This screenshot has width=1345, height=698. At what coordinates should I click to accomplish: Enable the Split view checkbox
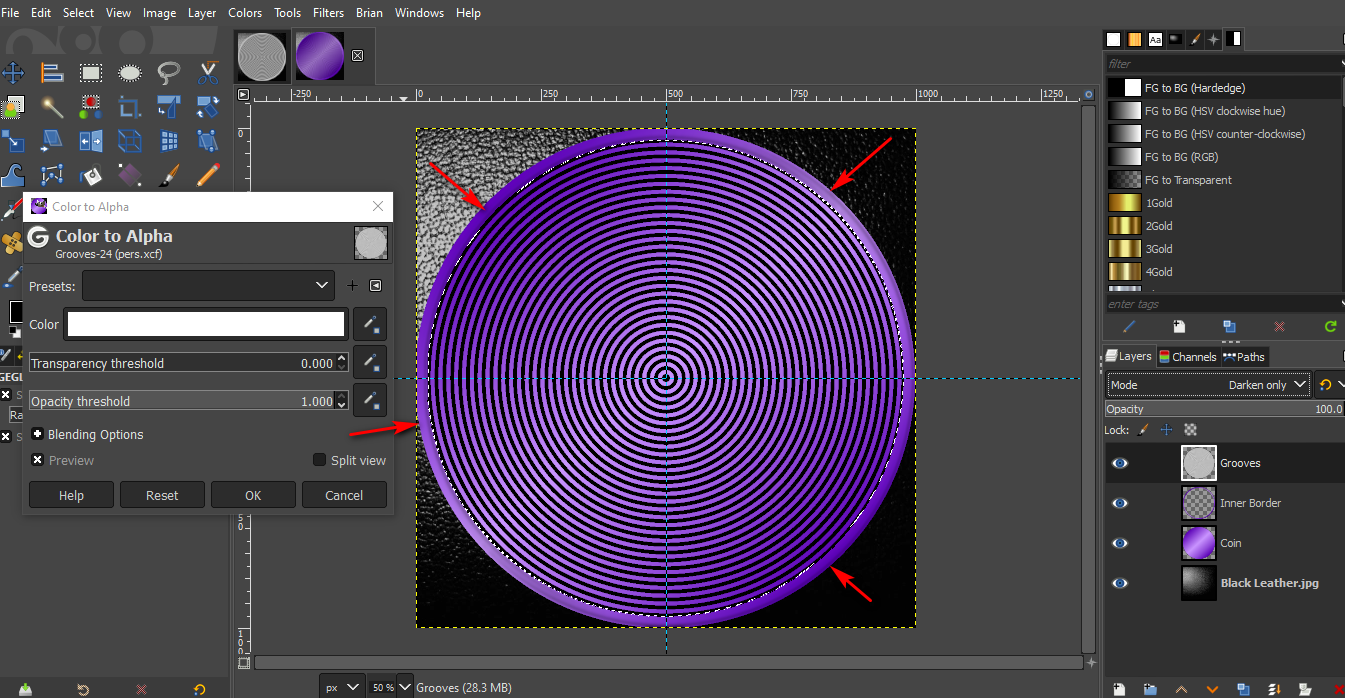320,460
